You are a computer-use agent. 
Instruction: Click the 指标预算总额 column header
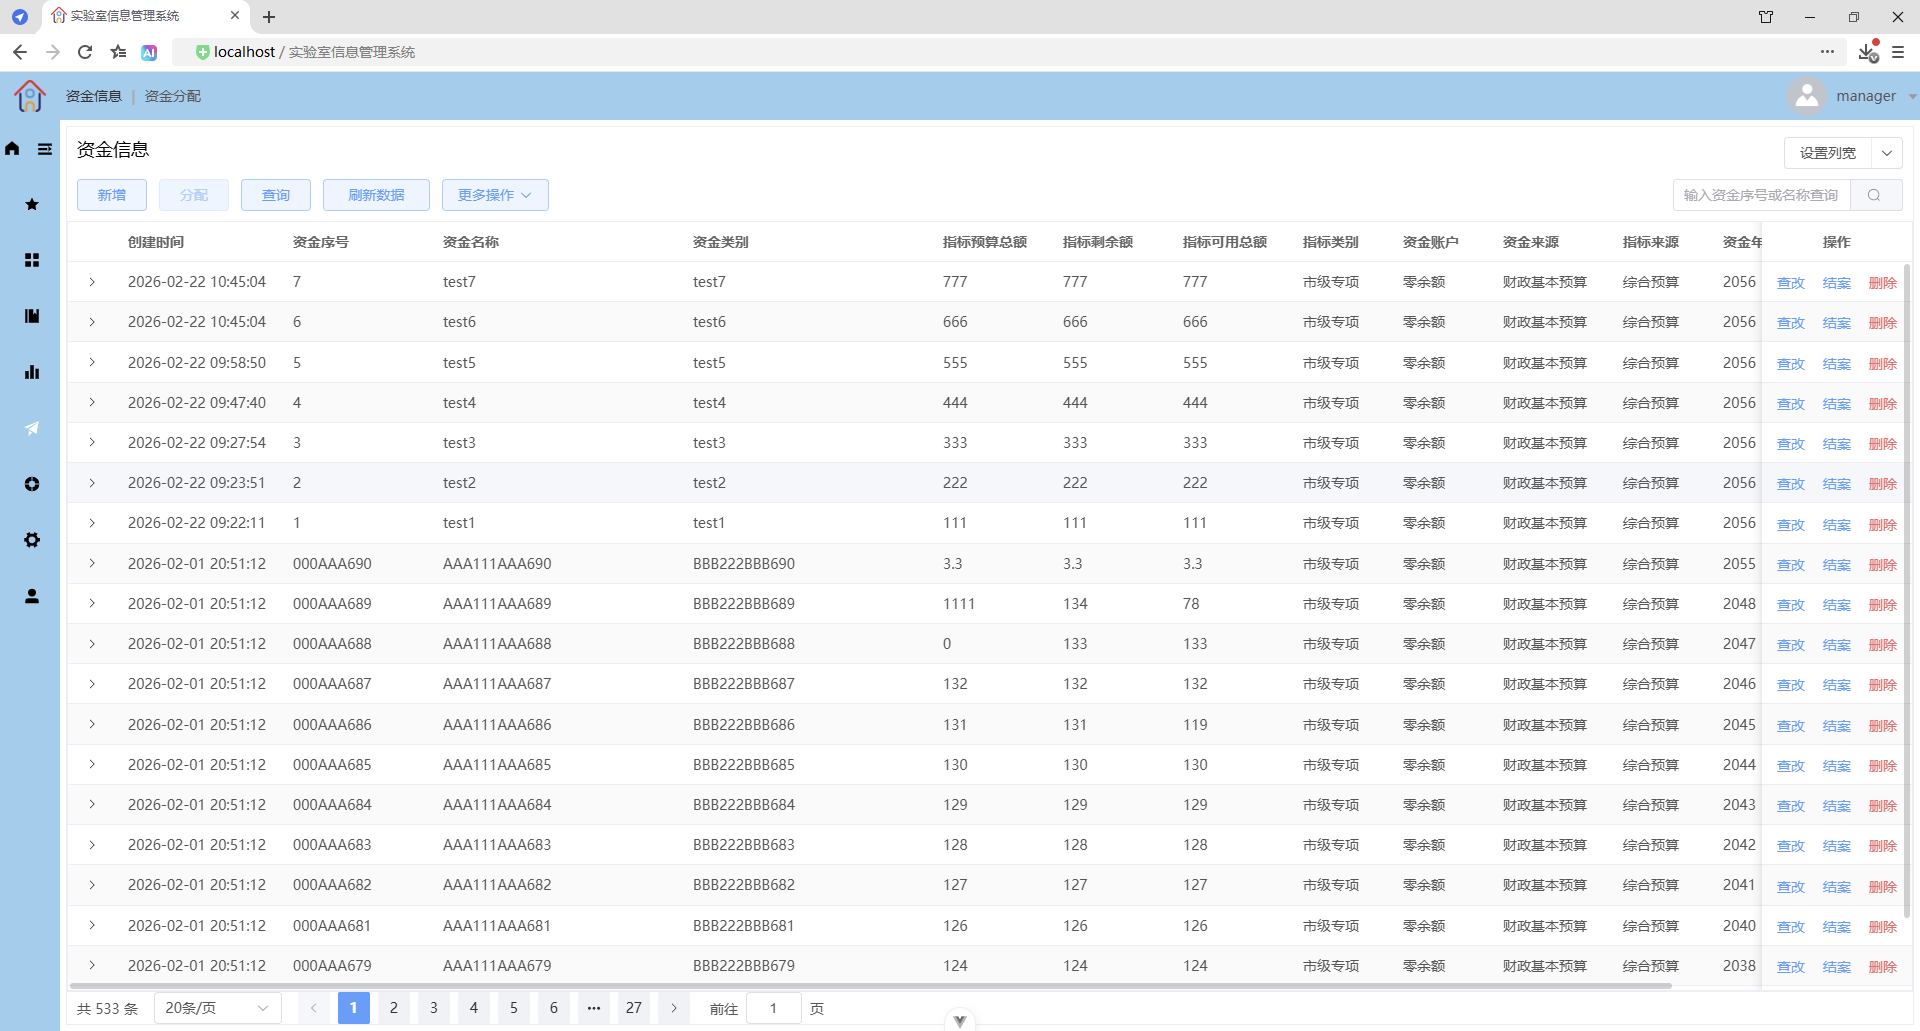(x=985, y=242)
